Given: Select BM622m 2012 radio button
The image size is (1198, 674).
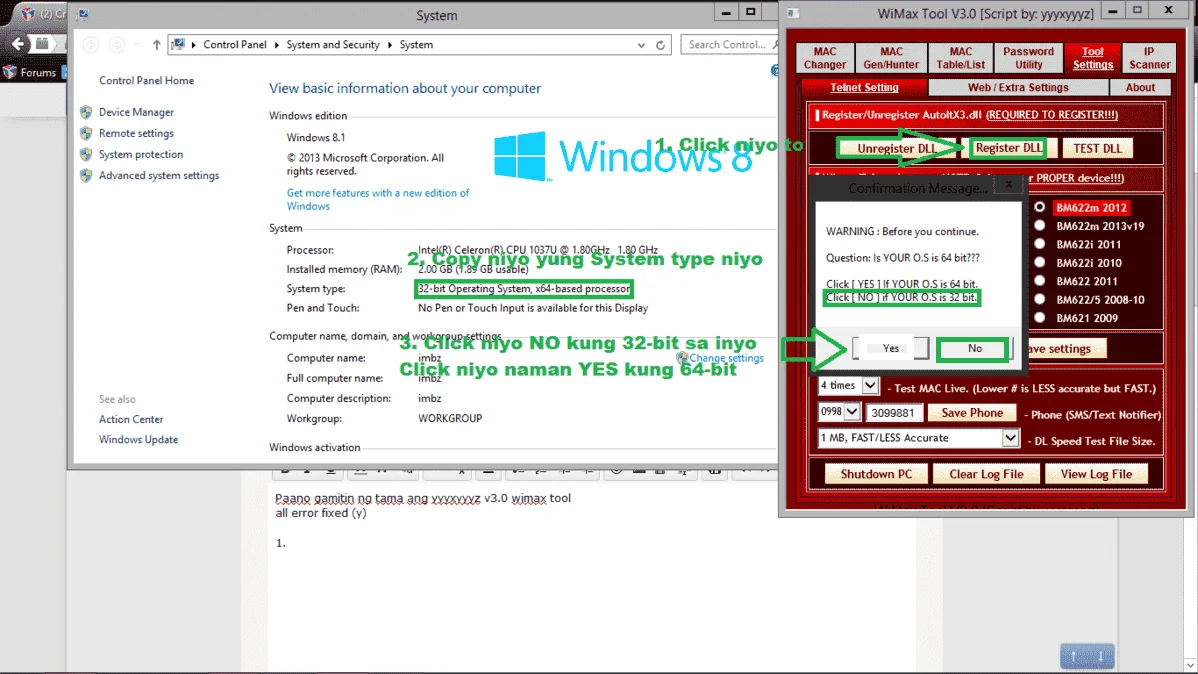Looking at the screenshot, I should pos(1040,207).
